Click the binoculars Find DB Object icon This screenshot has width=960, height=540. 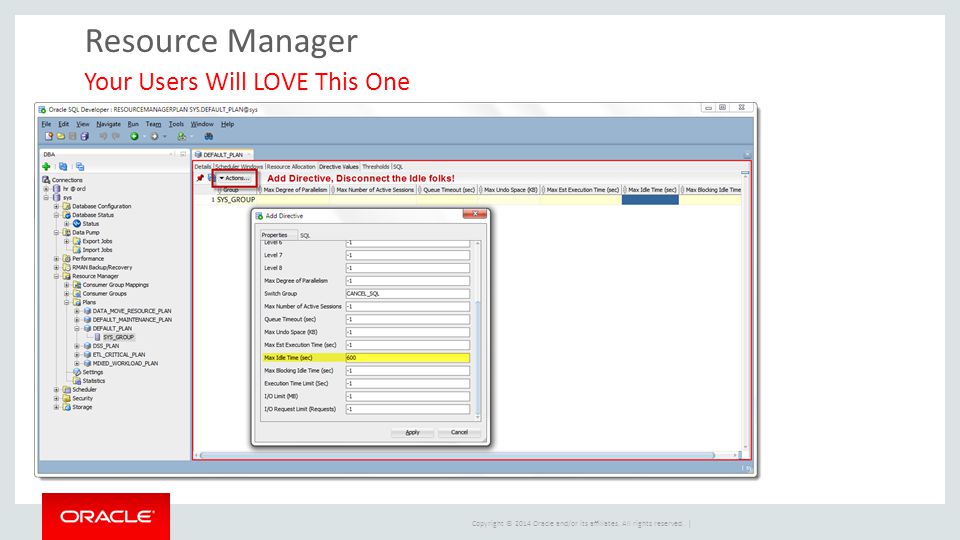[x=209, y=137]
